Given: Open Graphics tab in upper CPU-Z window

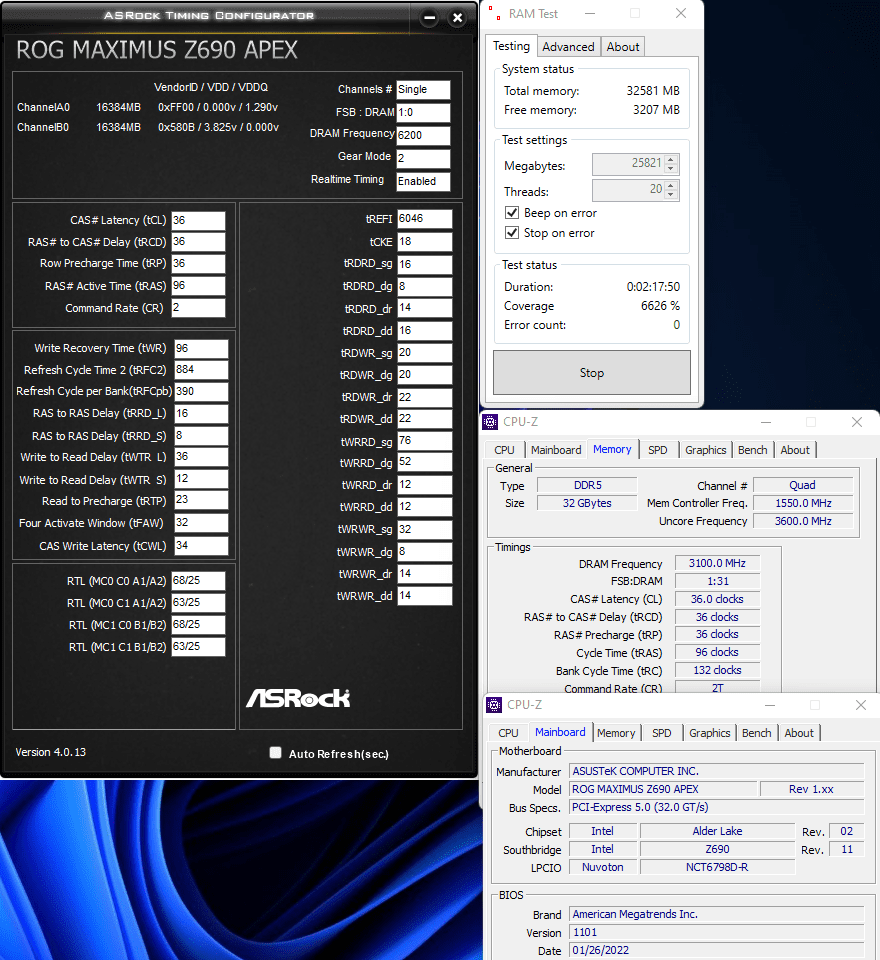Looking at the screenshot, I should 705,450.
